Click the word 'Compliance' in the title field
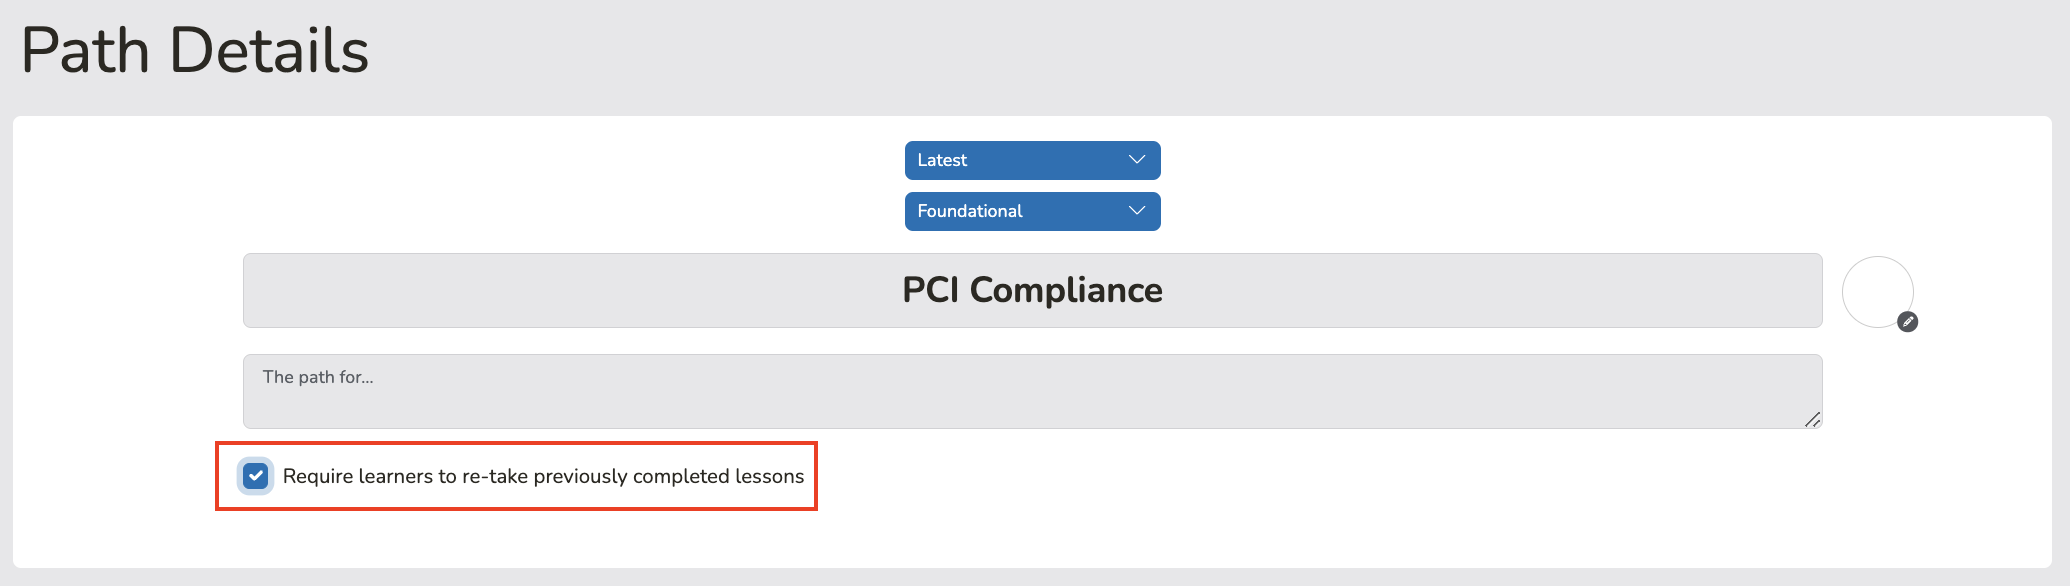 1066,290
